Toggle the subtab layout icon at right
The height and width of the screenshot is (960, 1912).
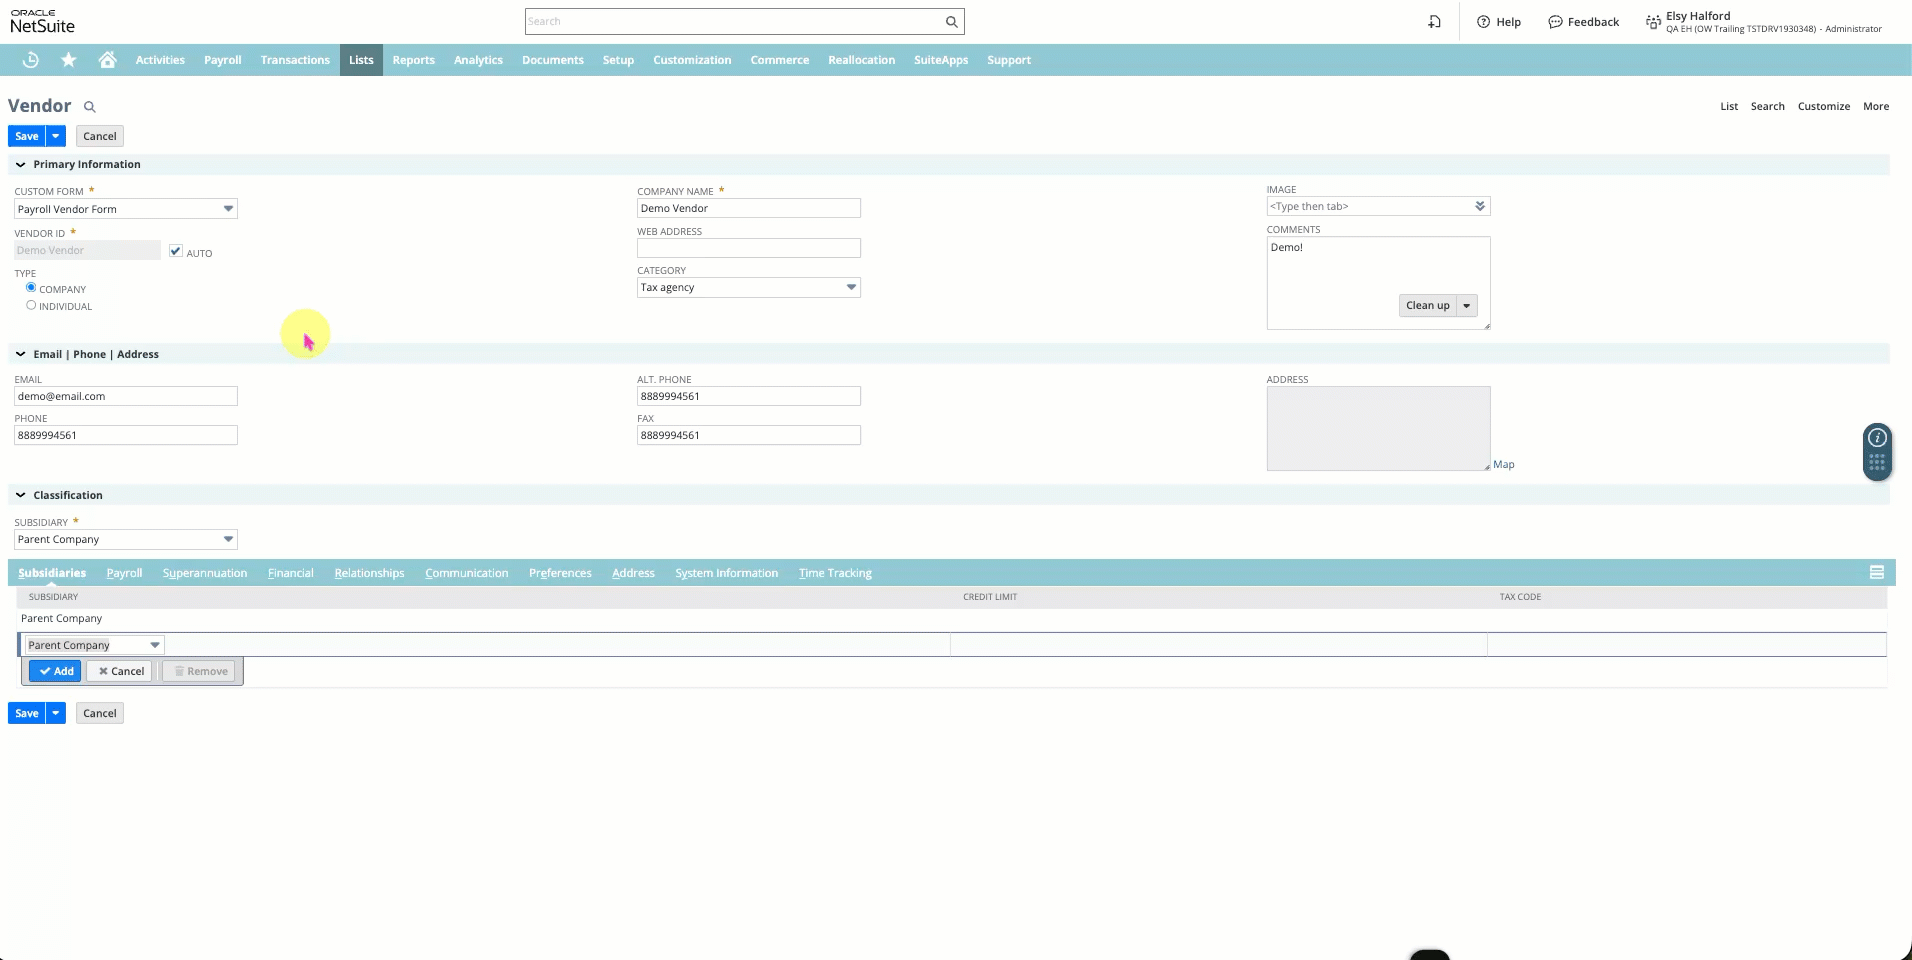(x=1877, y=572)
